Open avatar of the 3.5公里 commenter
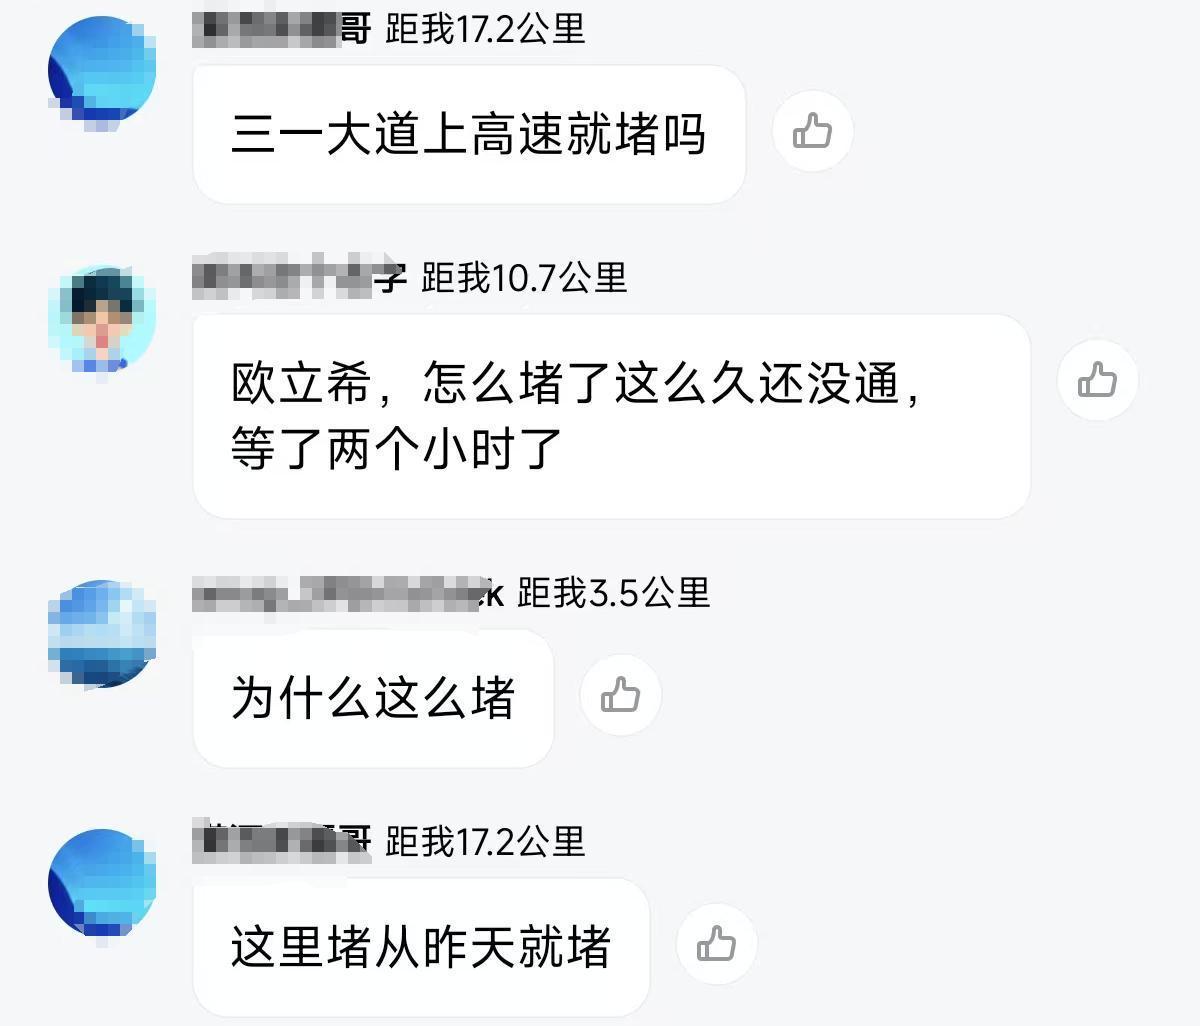The height and width of the screenshot is (1026, 1200). click(x=102, y=634)
